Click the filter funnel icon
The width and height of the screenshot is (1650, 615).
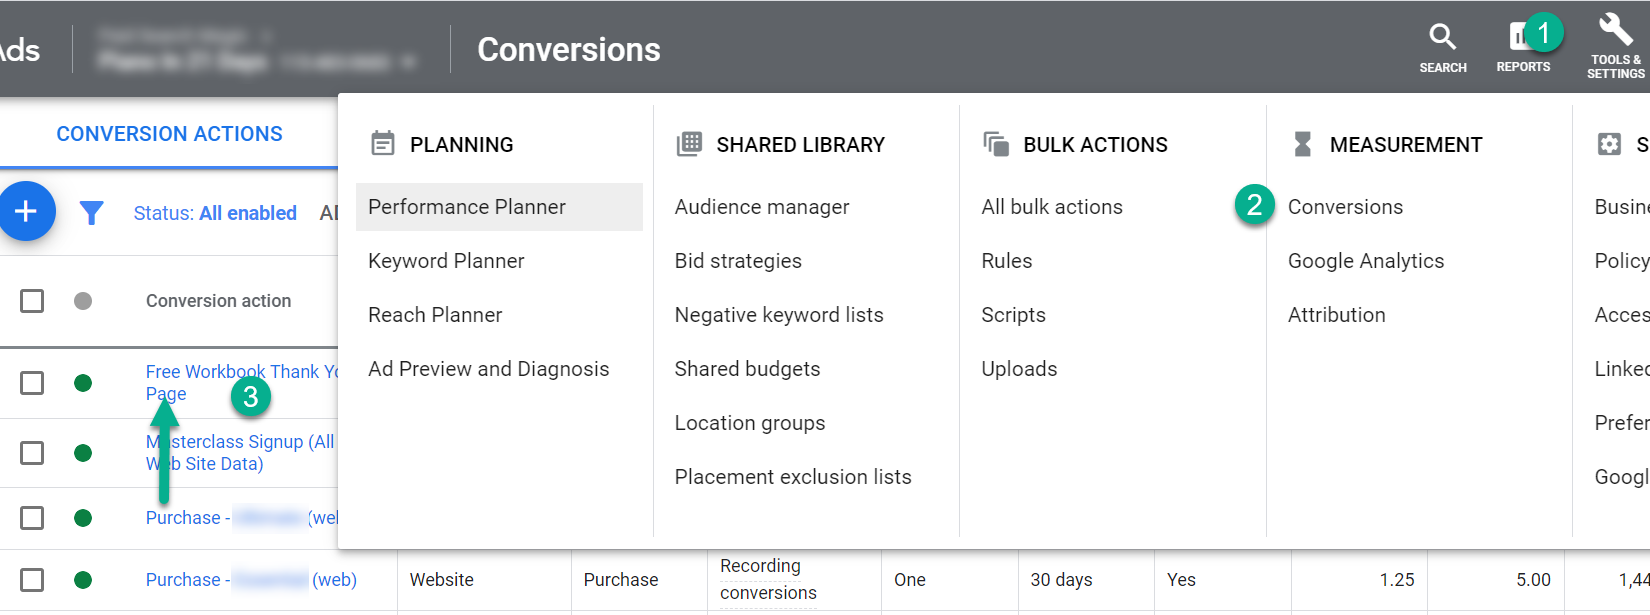(x=91, y=212)
